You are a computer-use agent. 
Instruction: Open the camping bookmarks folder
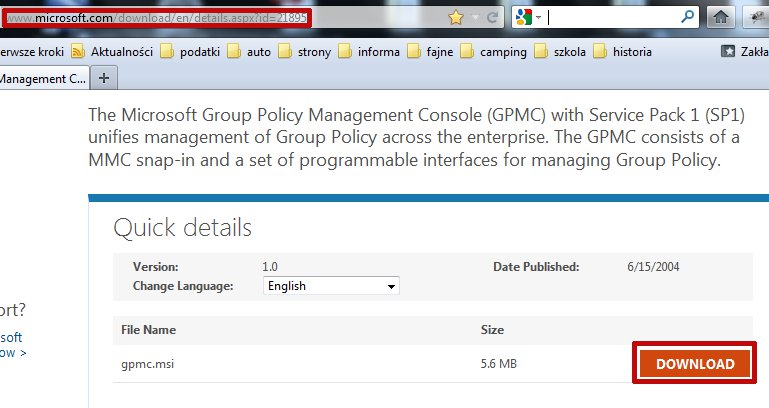[494, 51]
